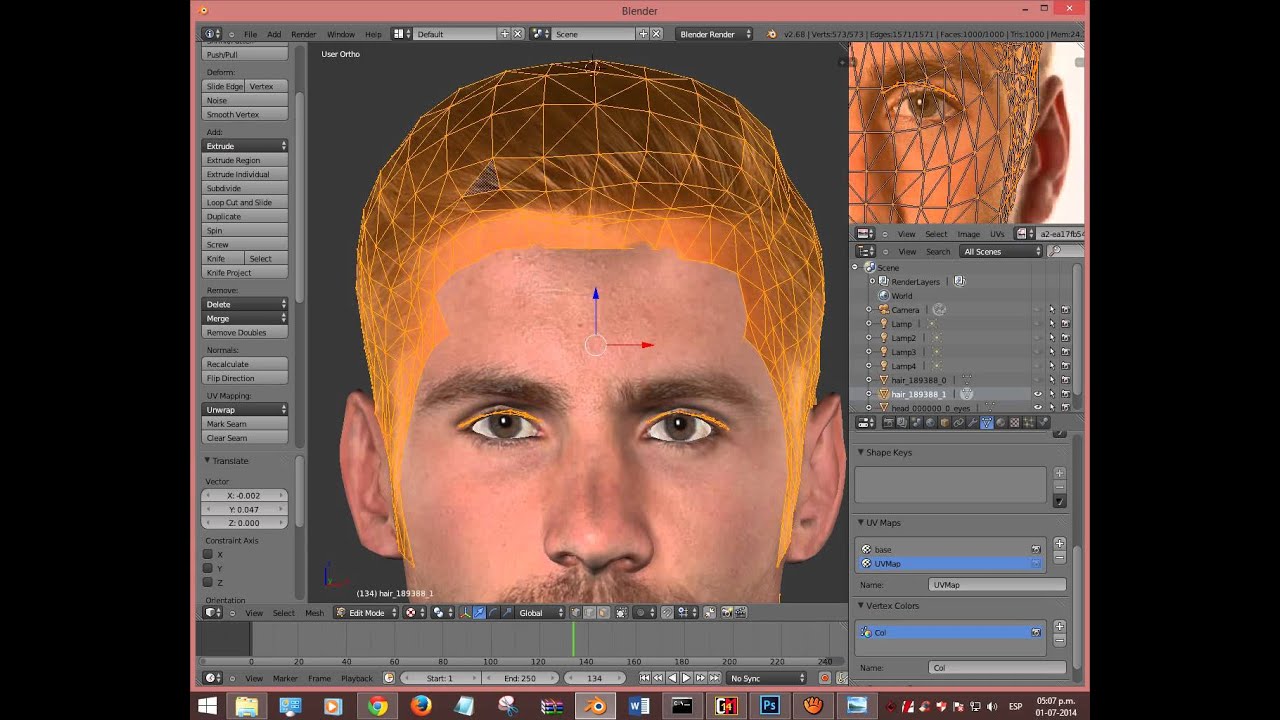This screenshot has width=1280, height=720.
Task: Open the Playback menu in timeline
Action: (x=357, y=678)
